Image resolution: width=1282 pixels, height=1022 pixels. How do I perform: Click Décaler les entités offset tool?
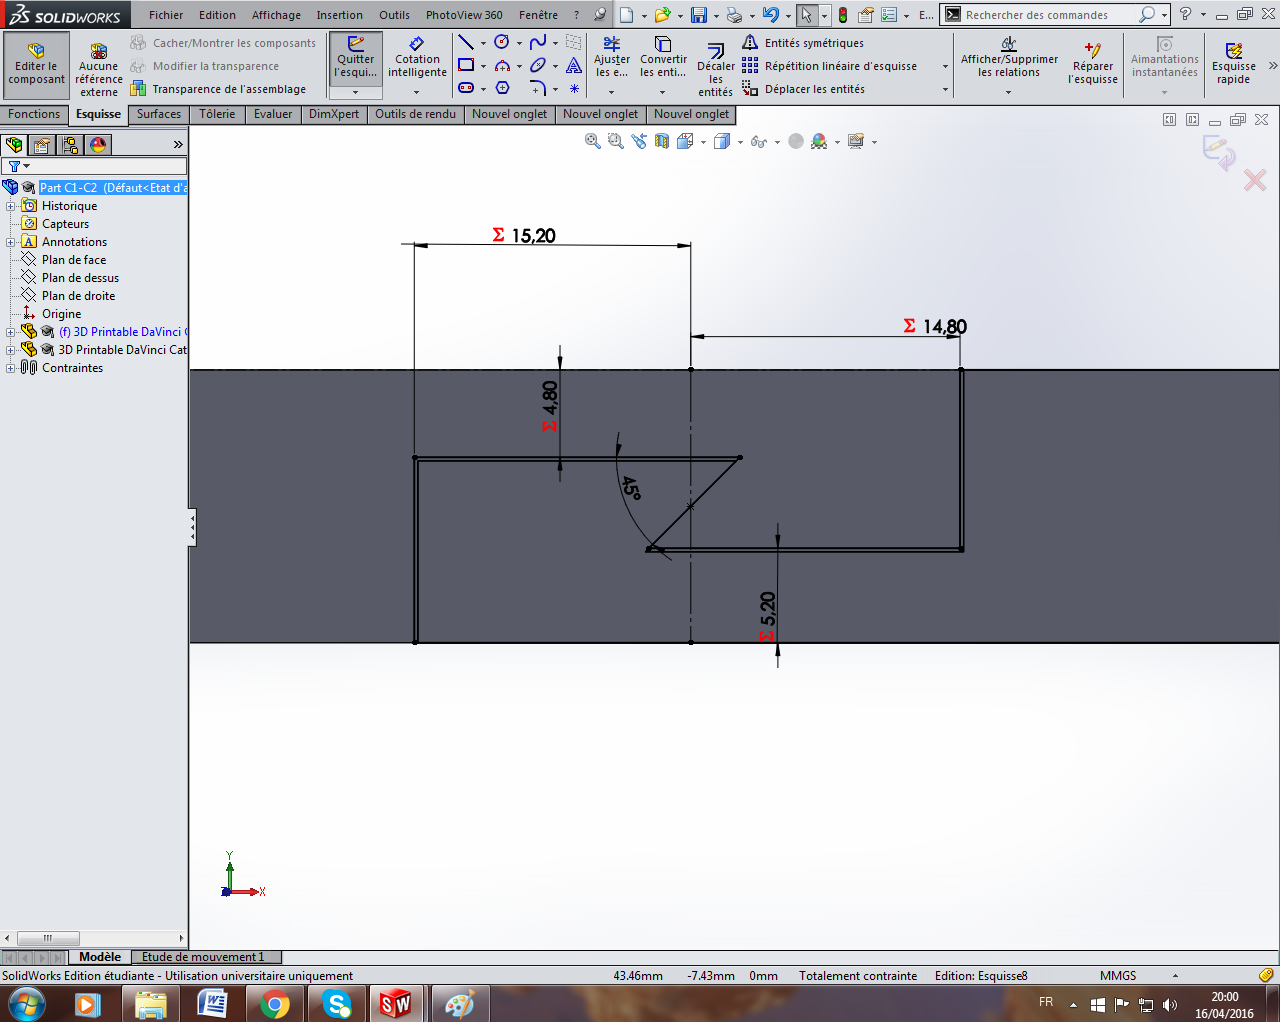click(x=715, y=70)
